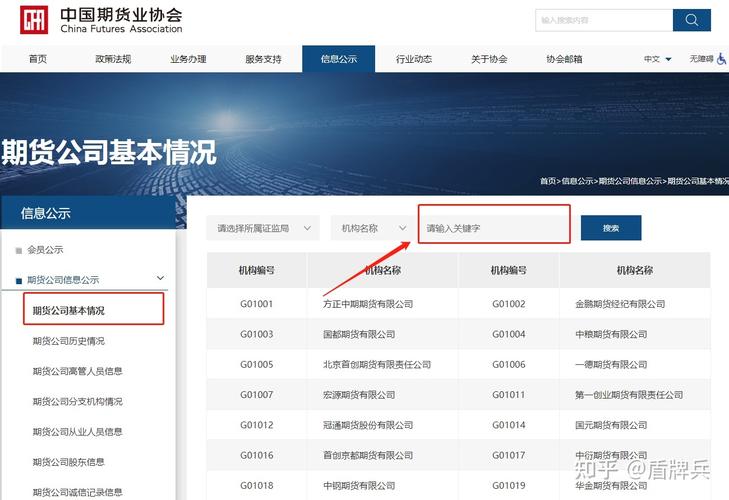Viewport: 729px width, 500px height.
Task: Select 期货公司历史情况 in the sidebar
Action: (x=68, y=341)
